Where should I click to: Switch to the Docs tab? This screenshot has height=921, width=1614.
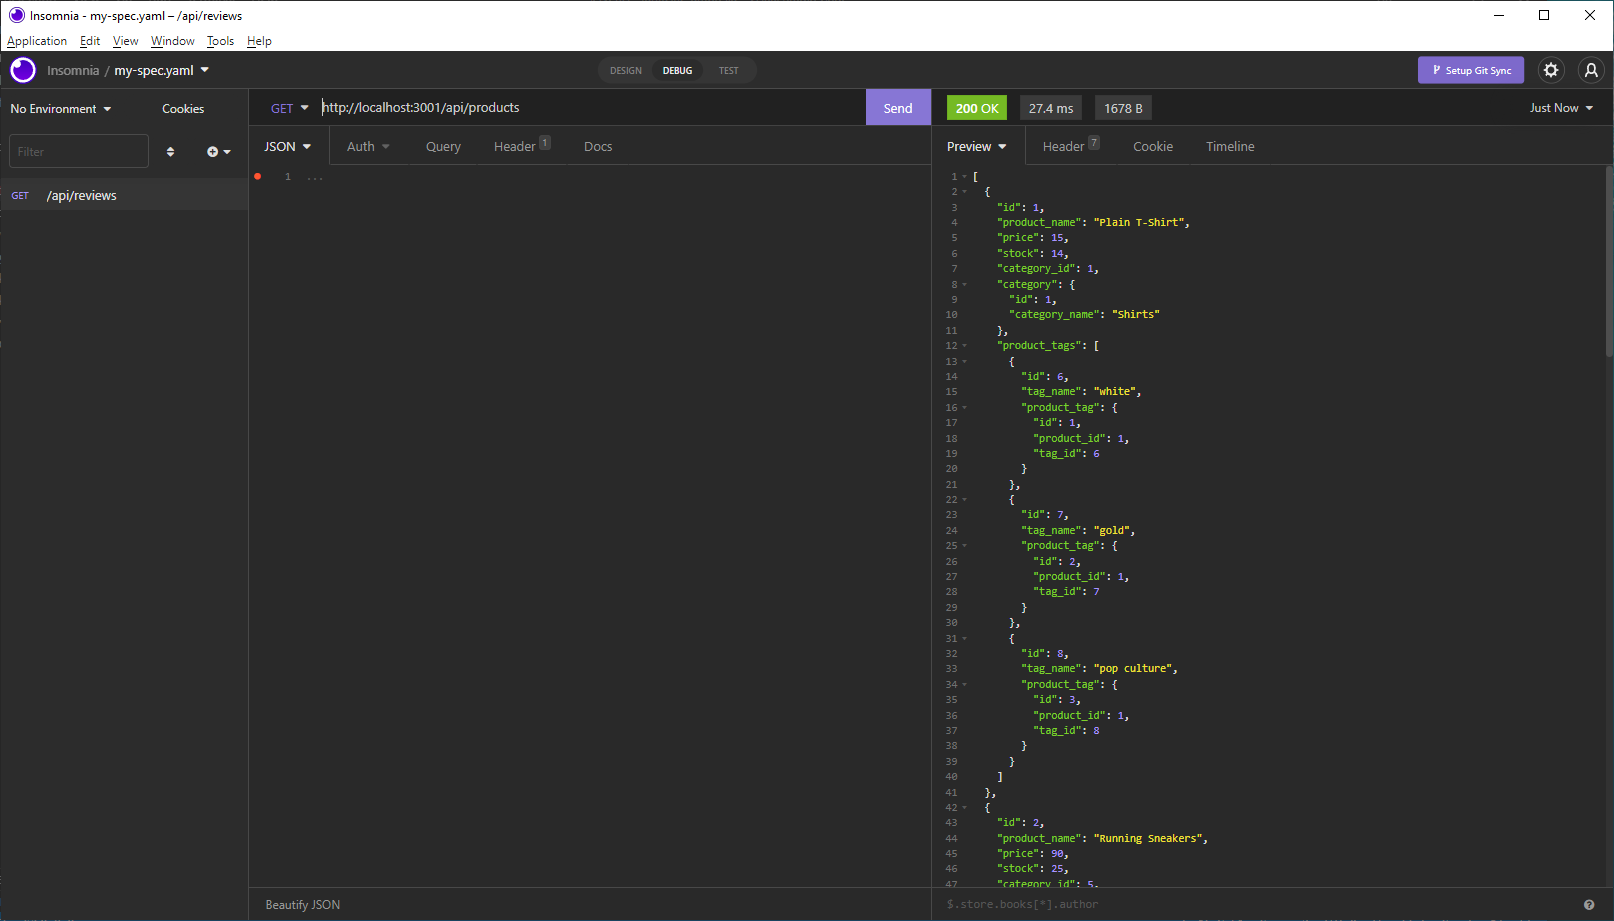[x=598, y=146]
